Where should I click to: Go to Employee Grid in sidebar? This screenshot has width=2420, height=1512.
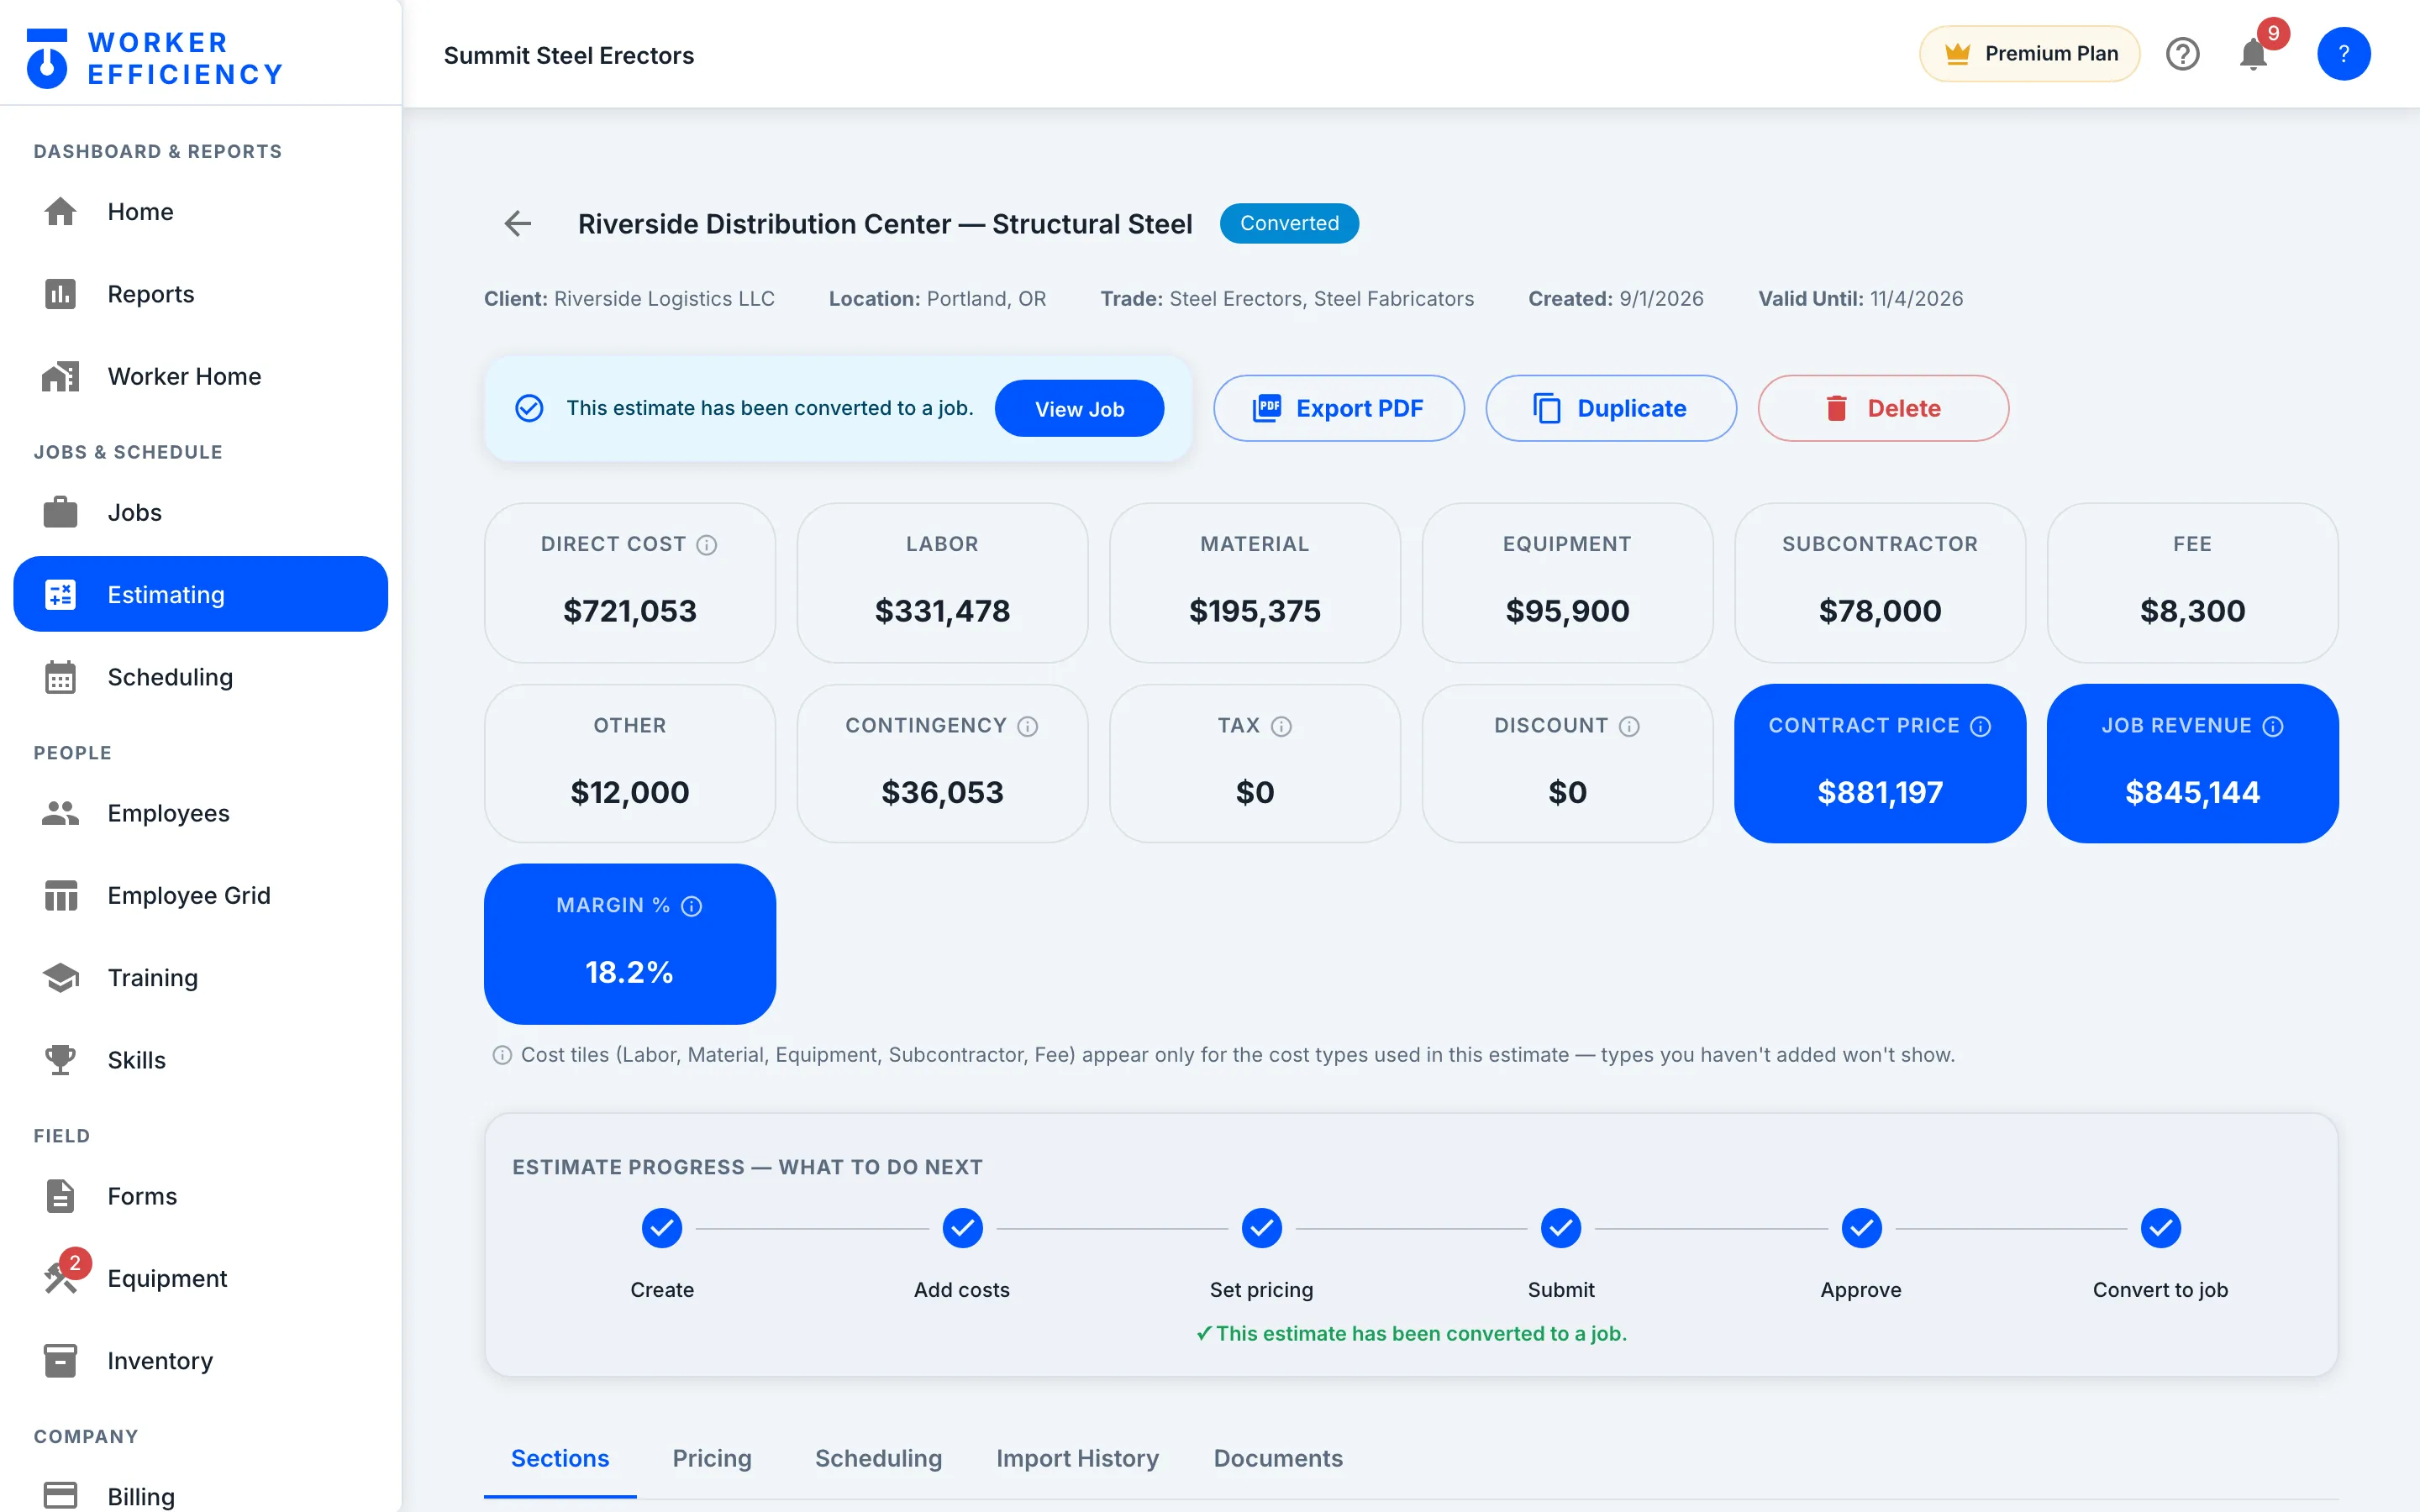(x=201, y=895)
